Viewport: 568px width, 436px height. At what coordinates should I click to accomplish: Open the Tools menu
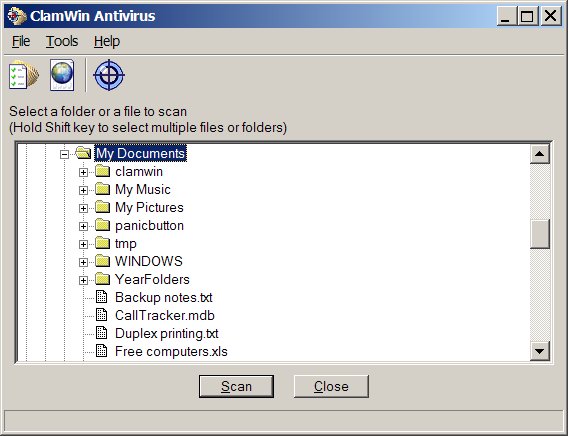(62, 41)
